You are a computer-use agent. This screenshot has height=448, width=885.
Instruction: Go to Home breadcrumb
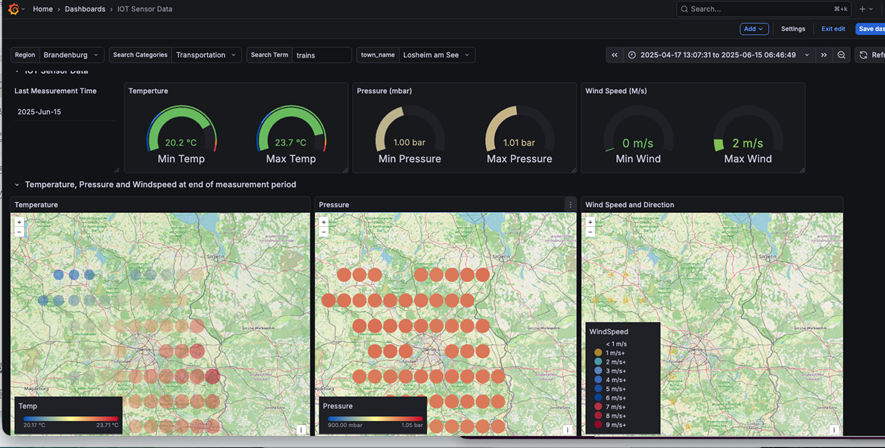click(42, 9)
